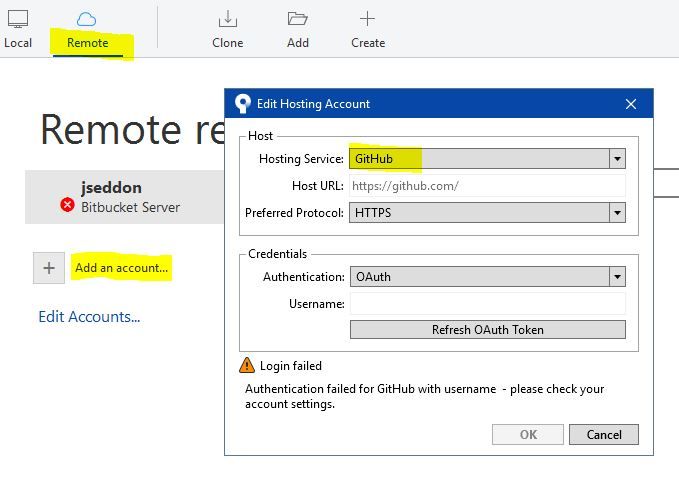Click the red error icon beside jseddon
Viewport: 679px width, 489px height.
click(x=67, y=204)
